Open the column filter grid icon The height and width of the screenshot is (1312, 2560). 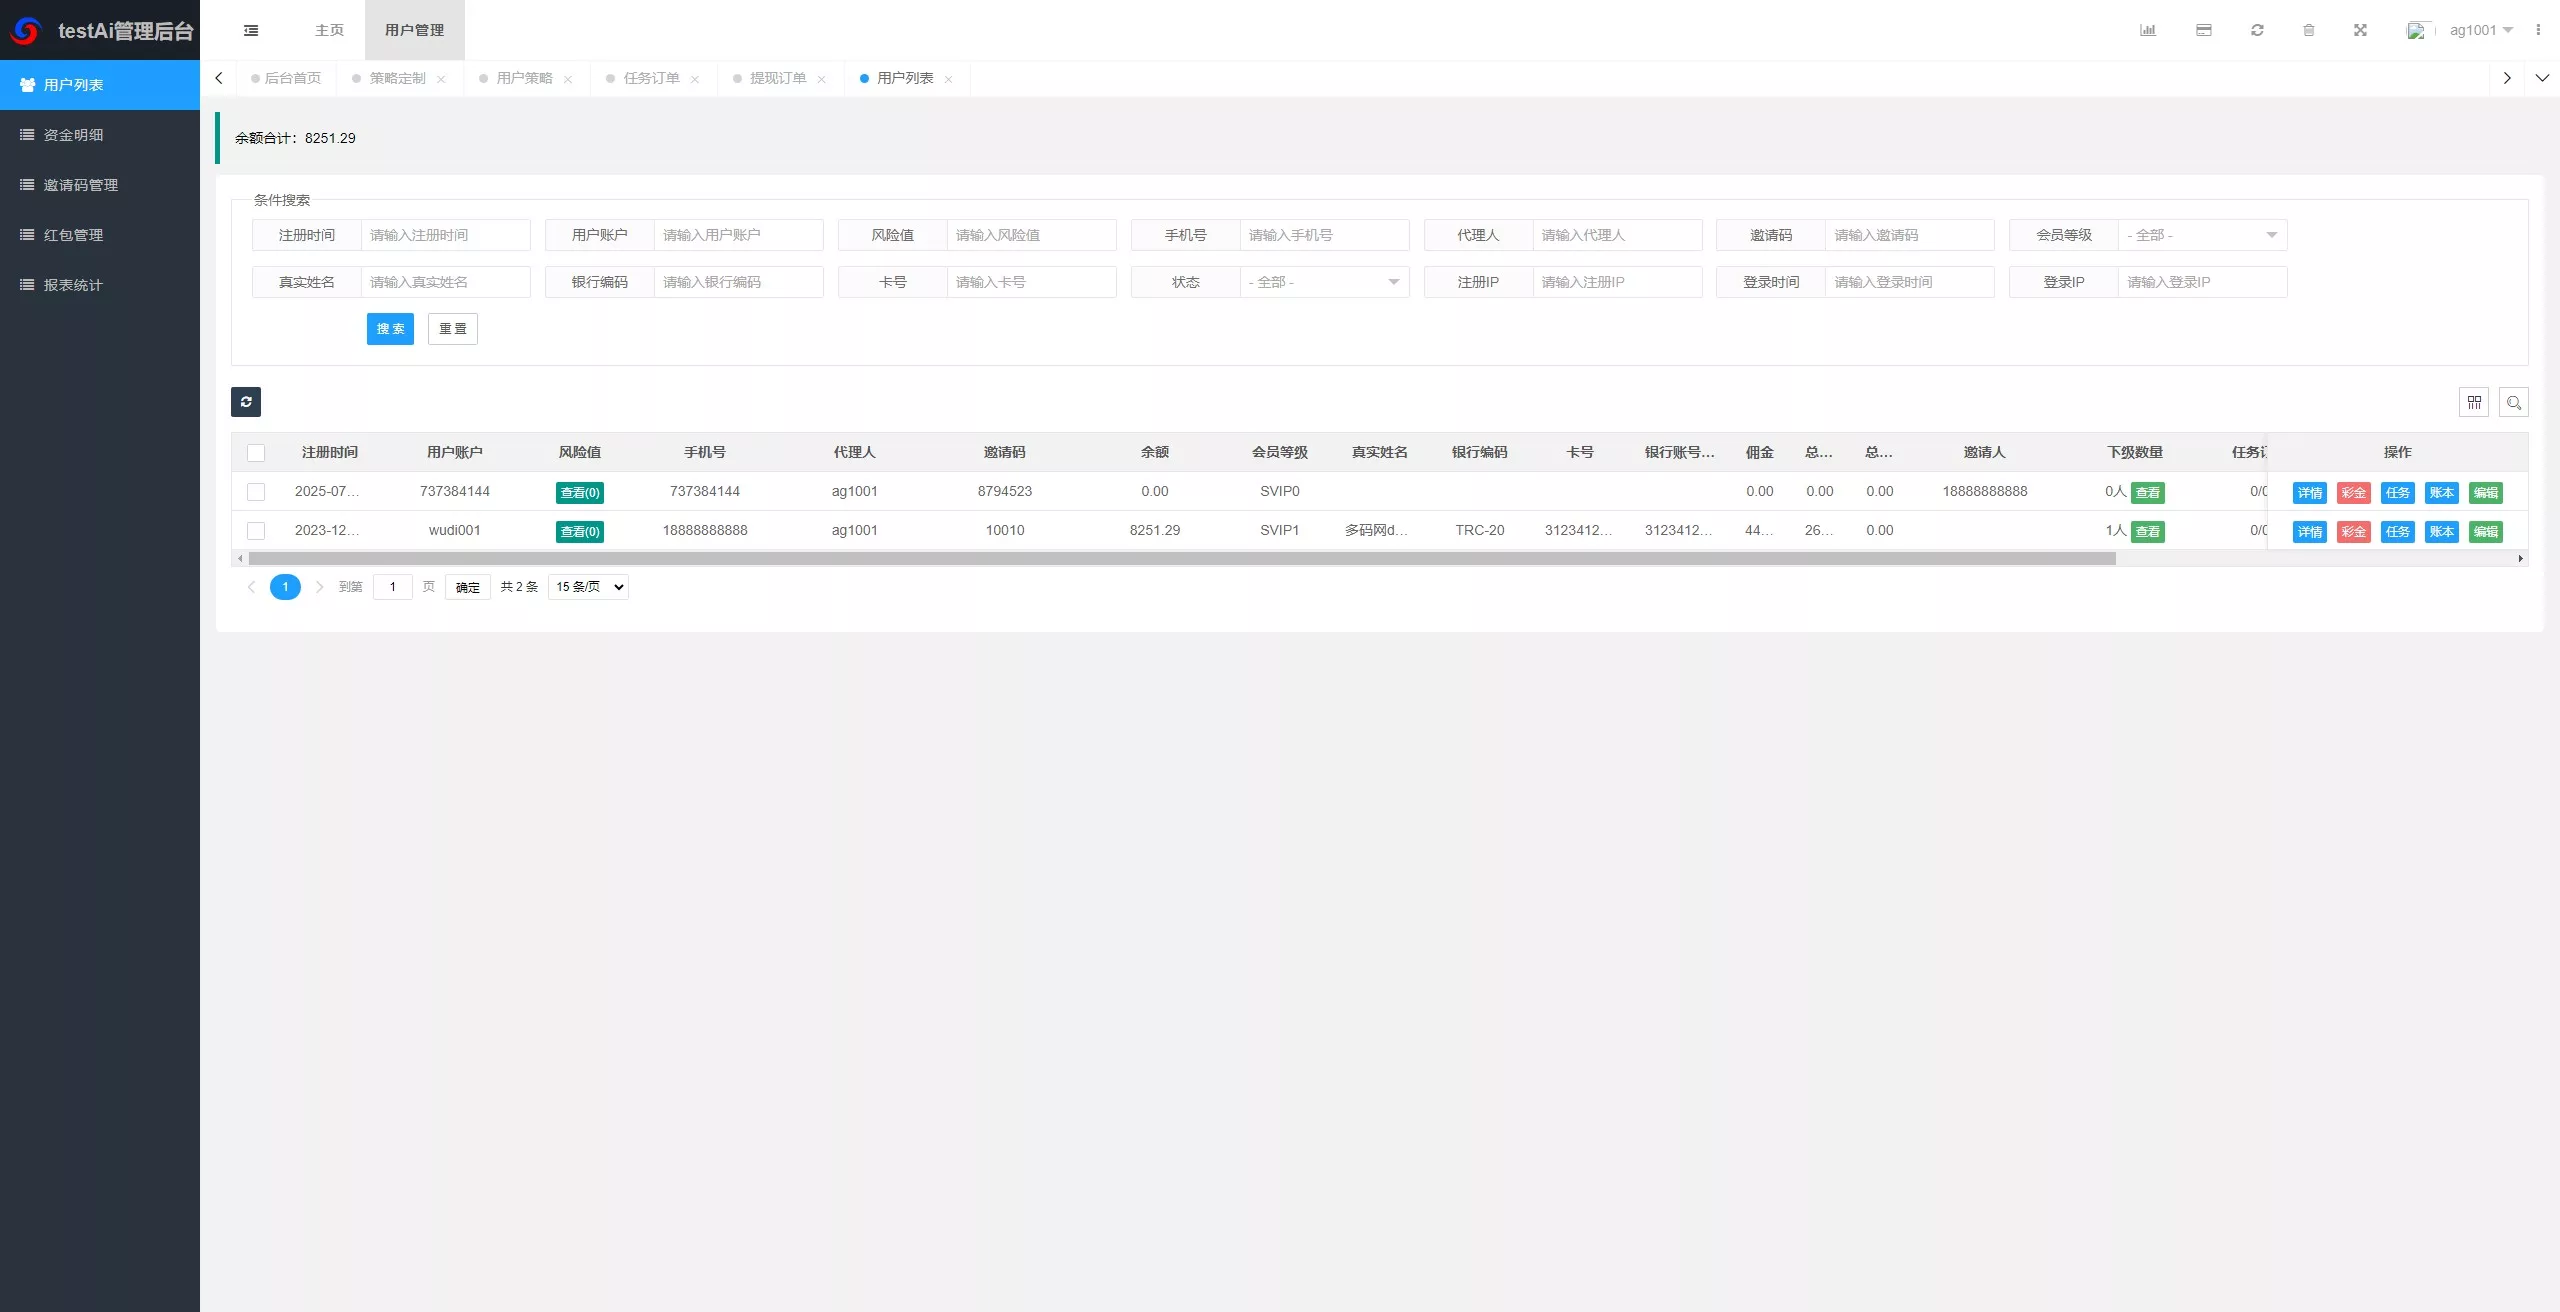pos(2474,402)
